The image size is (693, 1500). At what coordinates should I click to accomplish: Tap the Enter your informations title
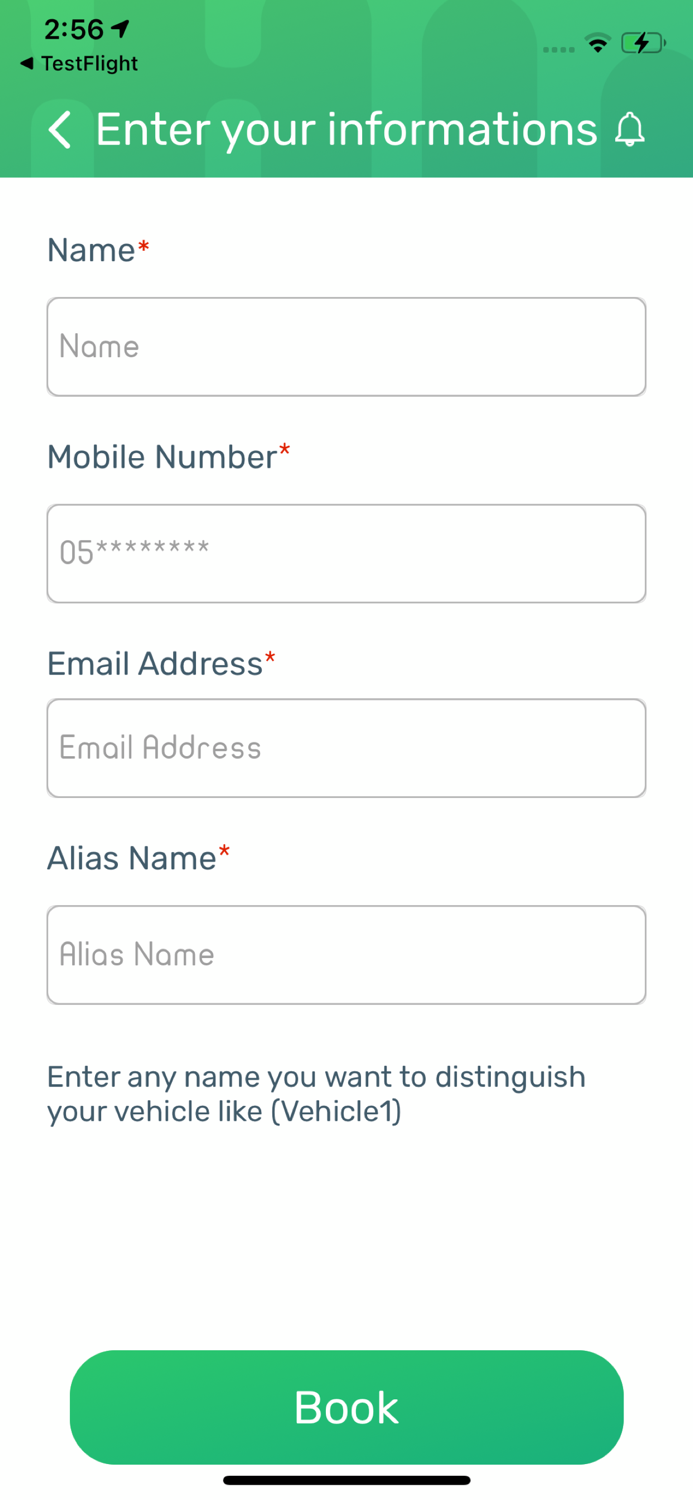pos(343,130)
